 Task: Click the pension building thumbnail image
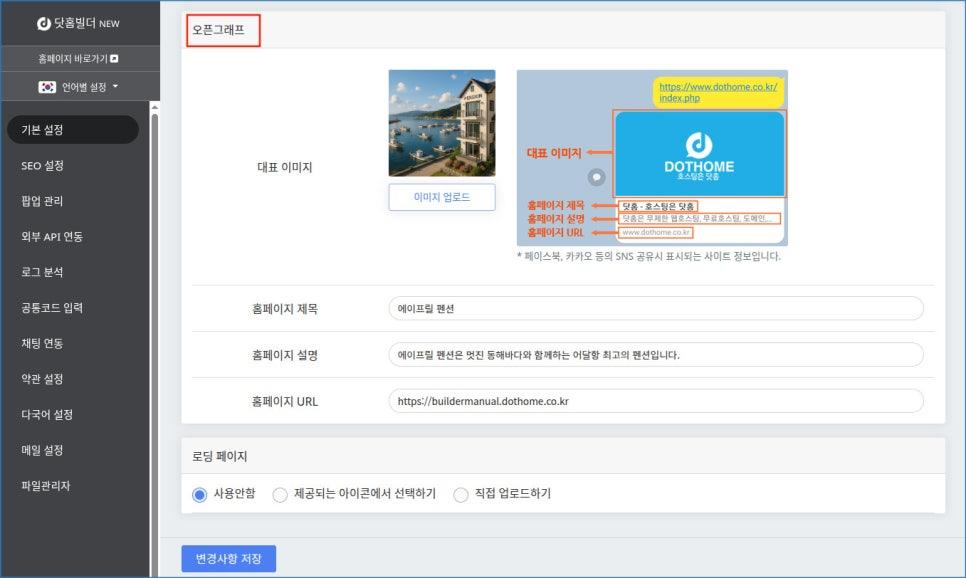click(x=442, y=123)
